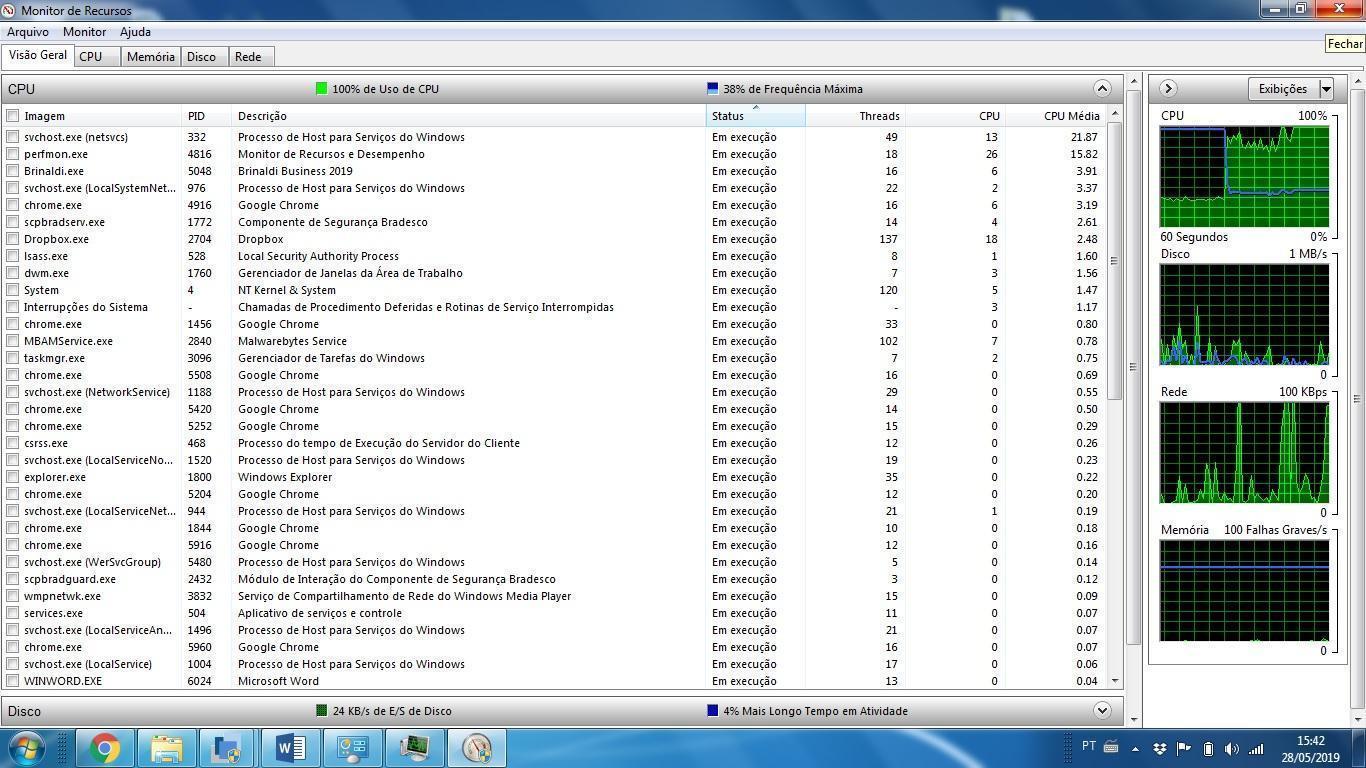Check the lsass.exe process checkbox
This screenshot has height=768, width=1366.
(12, 256)
